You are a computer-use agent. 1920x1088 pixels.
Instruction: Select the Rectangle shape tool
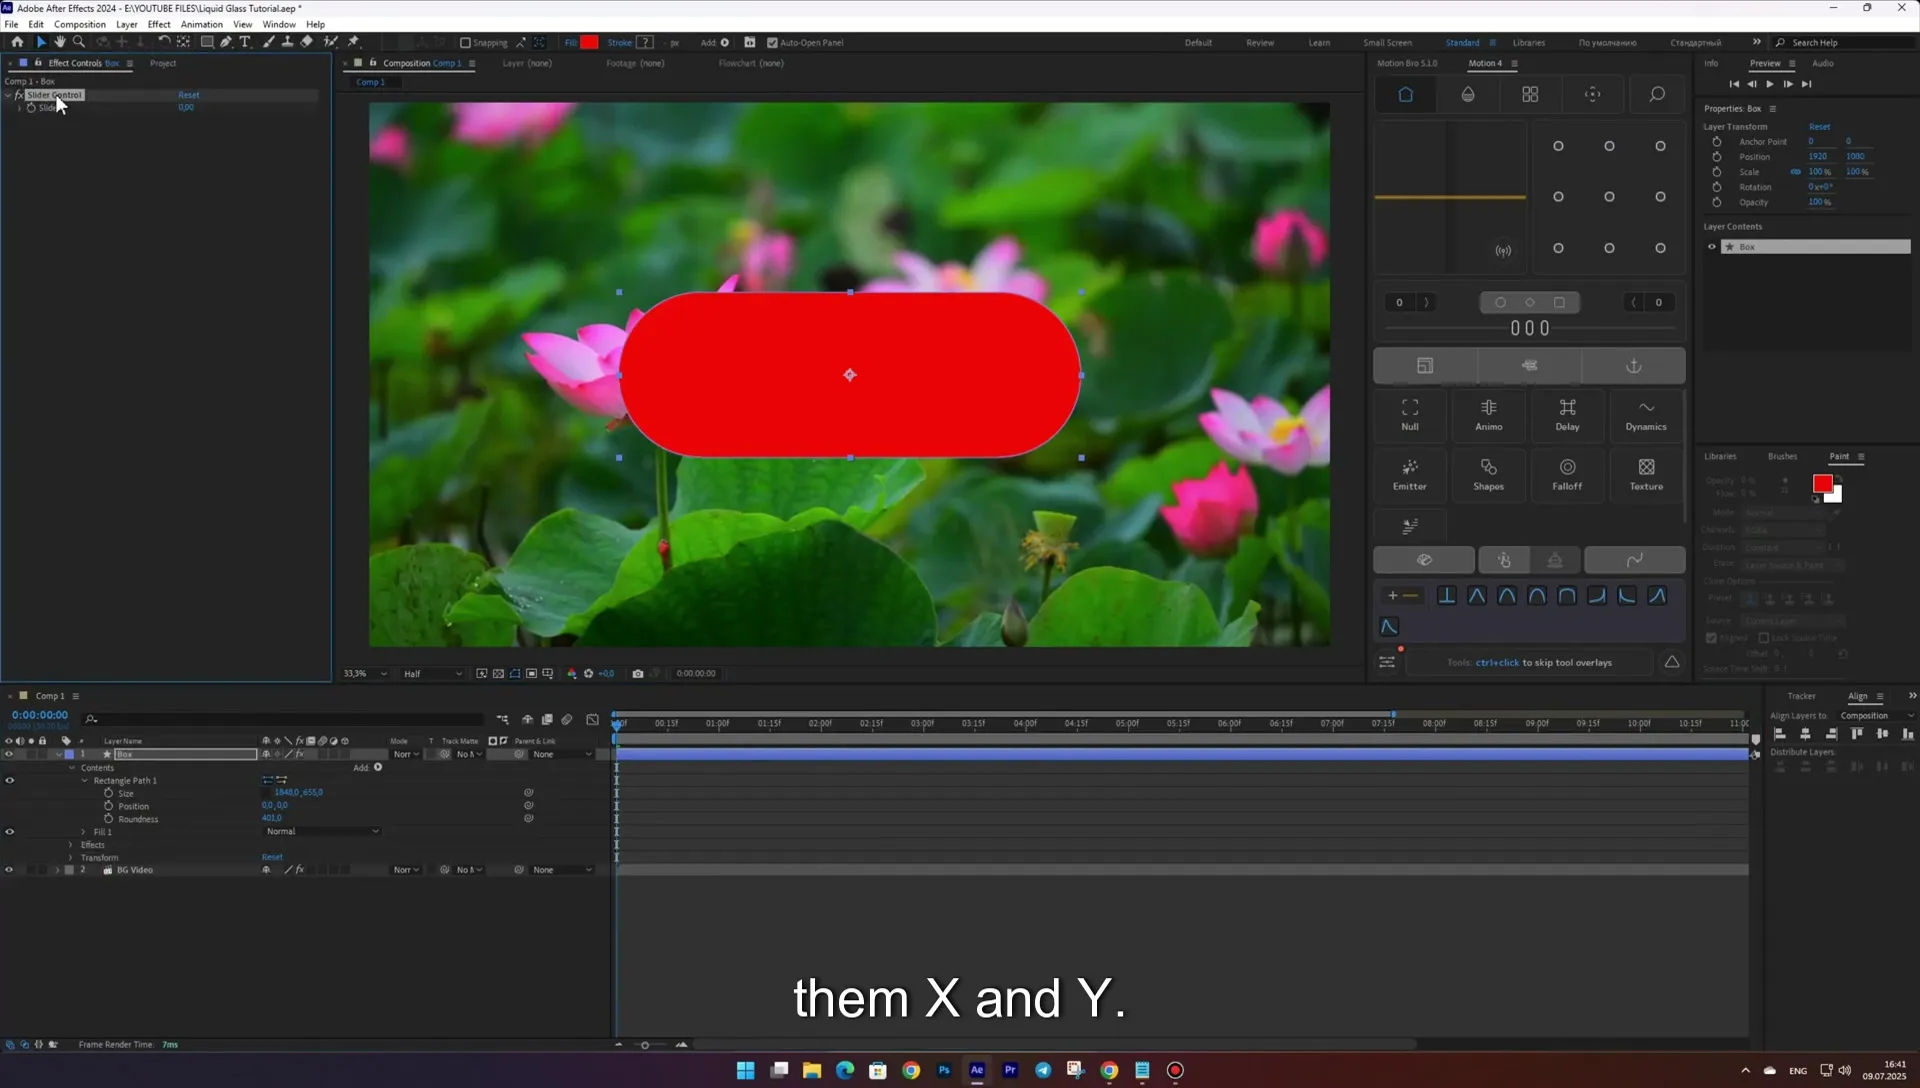click(x=207, y=42)
